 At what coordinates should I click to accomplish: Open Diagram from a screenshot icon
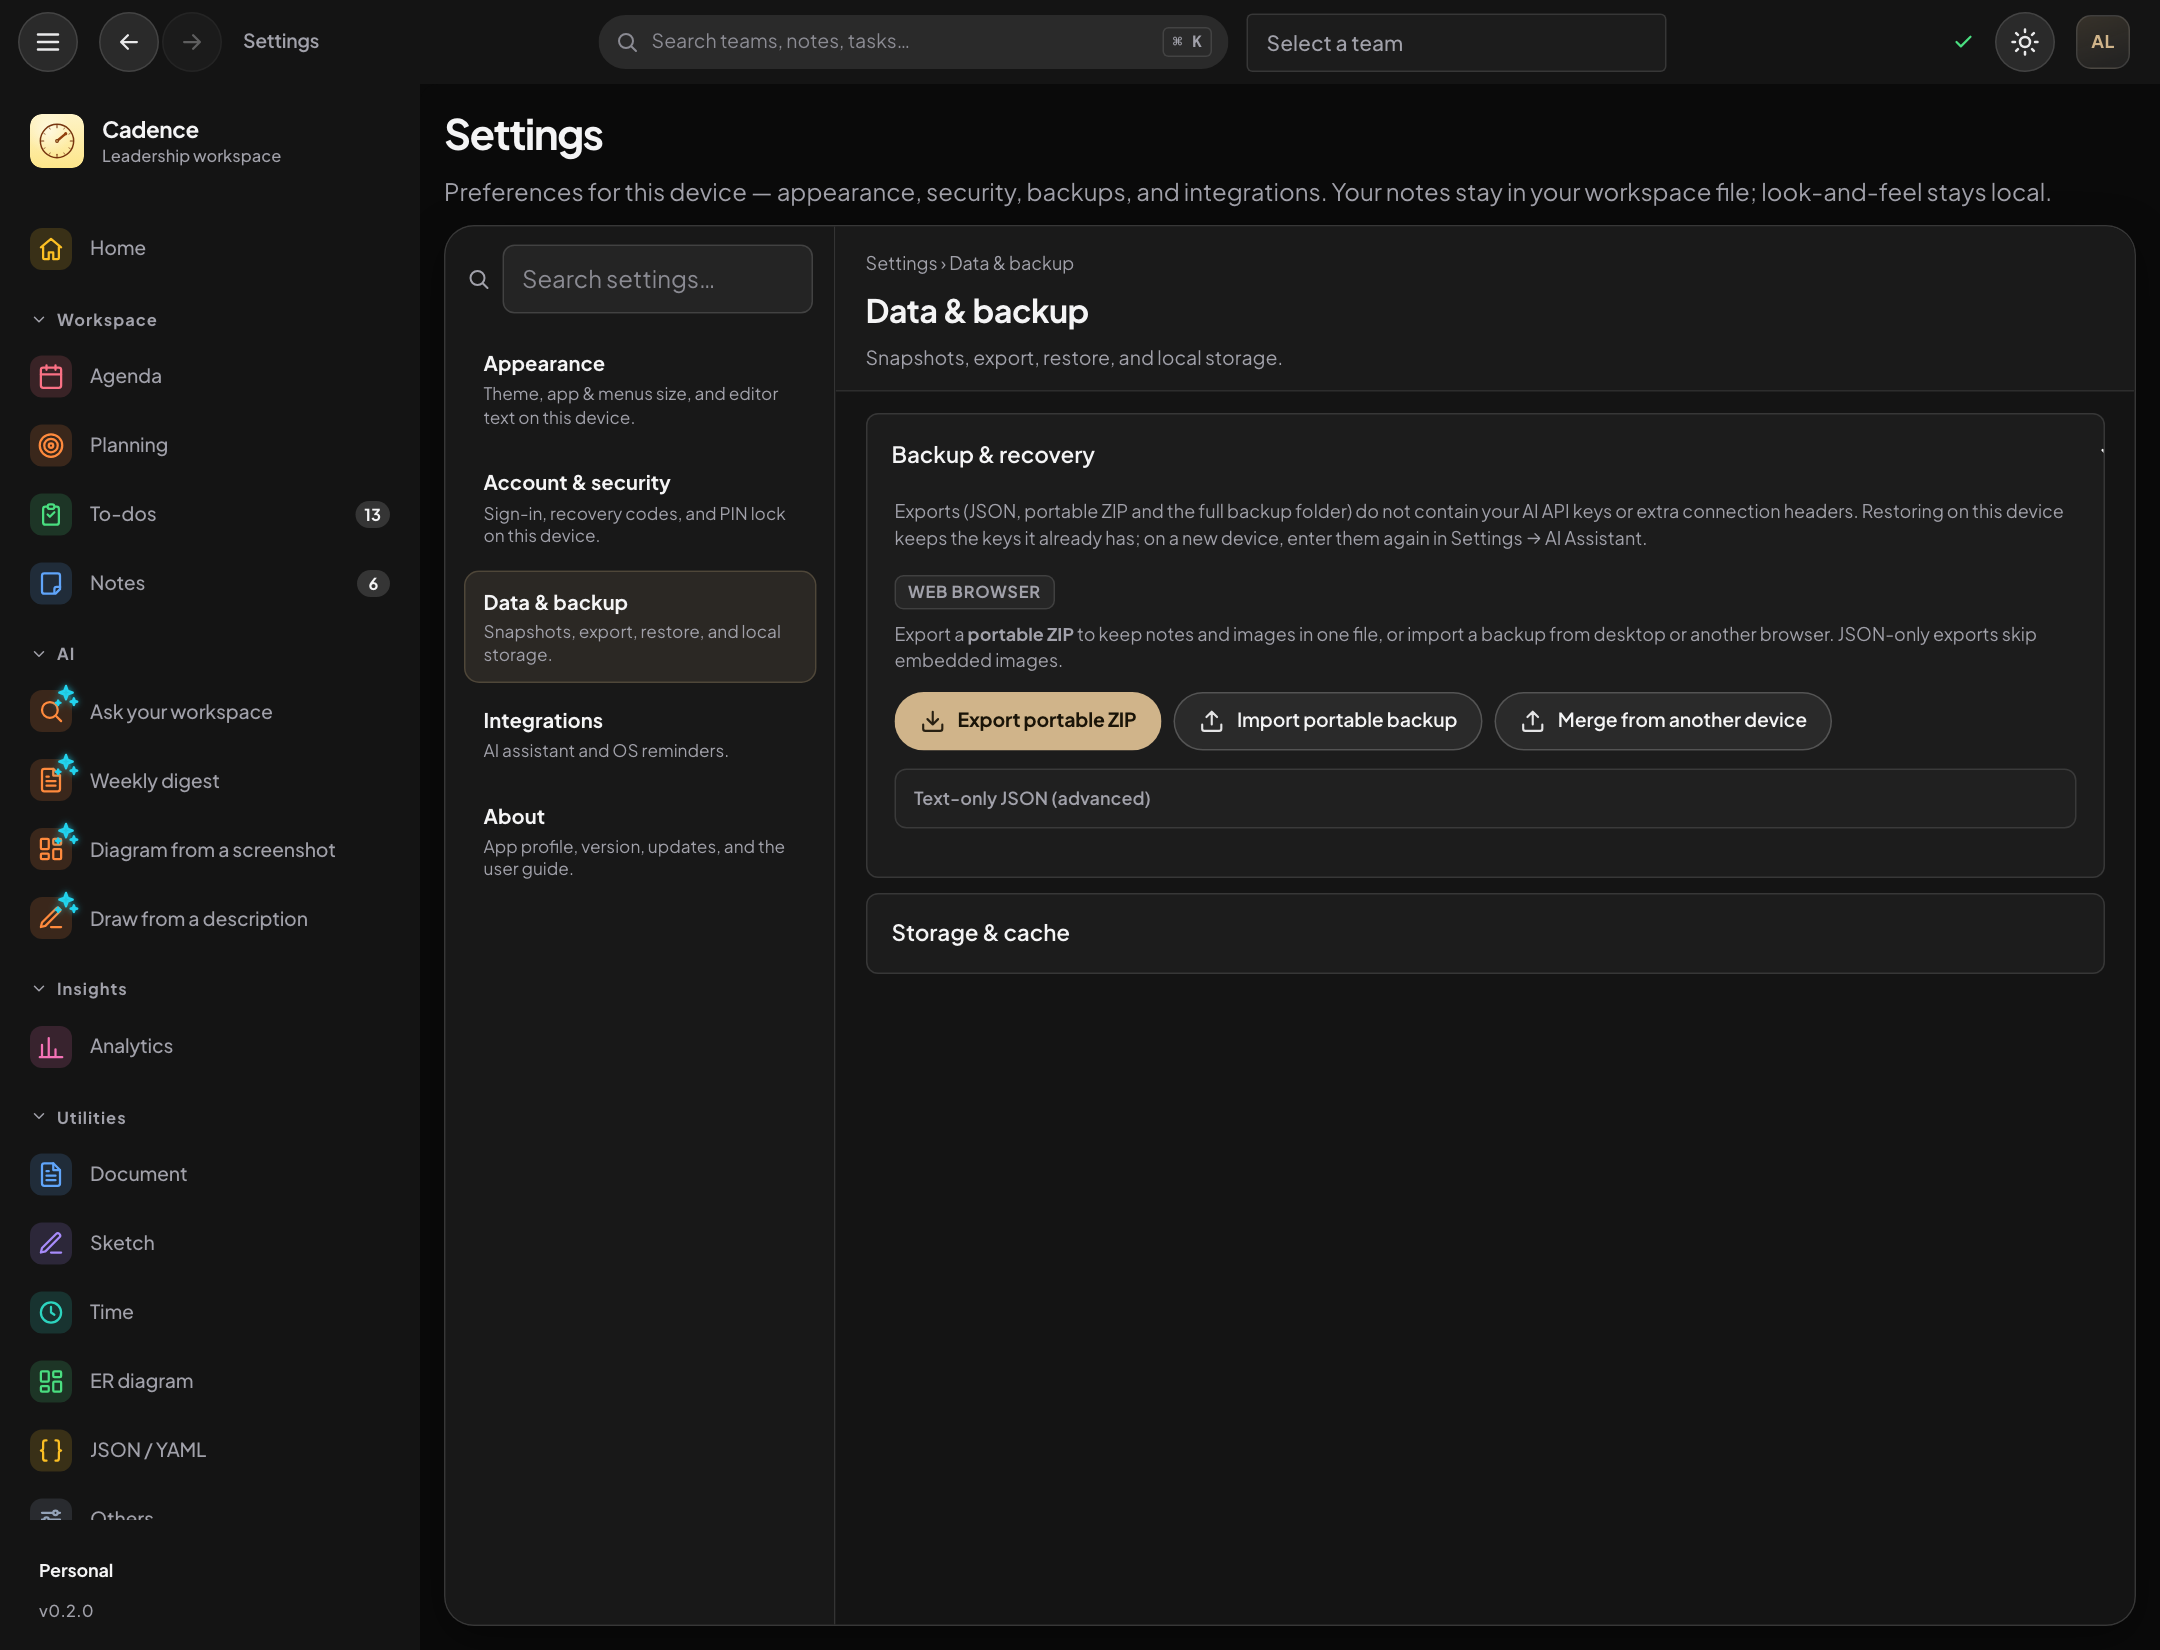coord(51,850)
